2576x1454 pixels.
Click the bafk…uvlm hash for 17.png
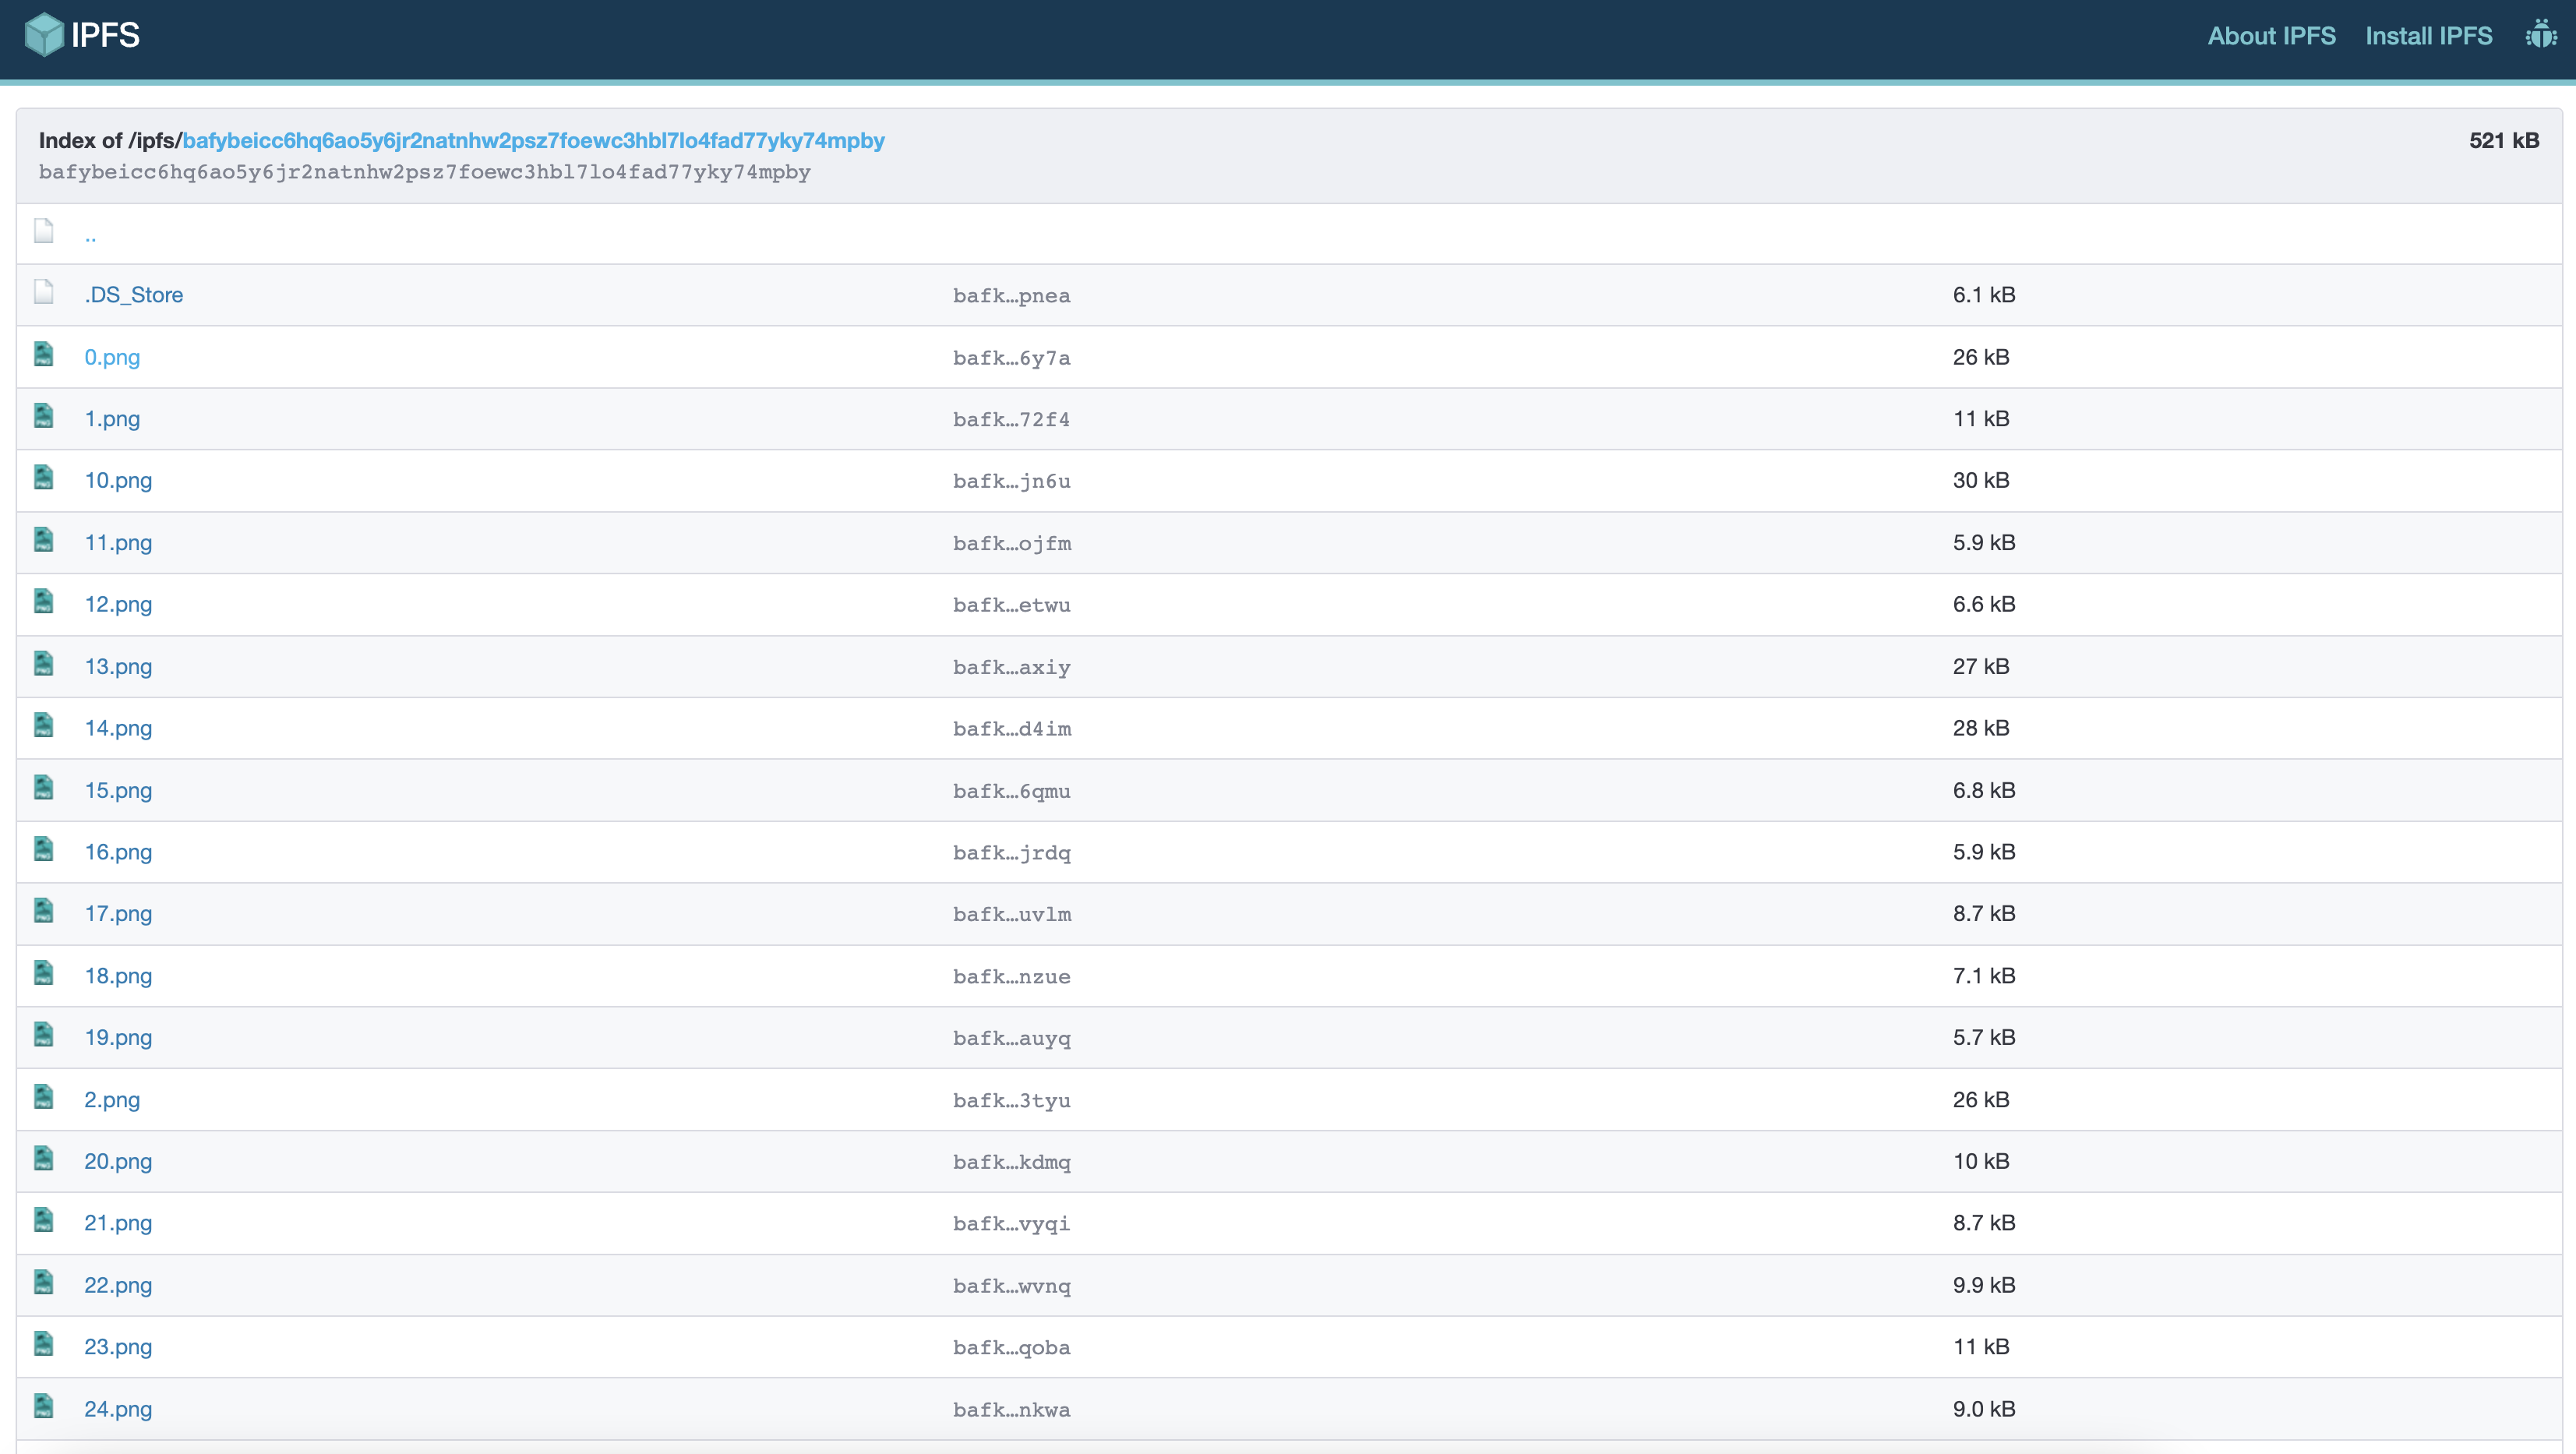click(x=1011, y=914)
